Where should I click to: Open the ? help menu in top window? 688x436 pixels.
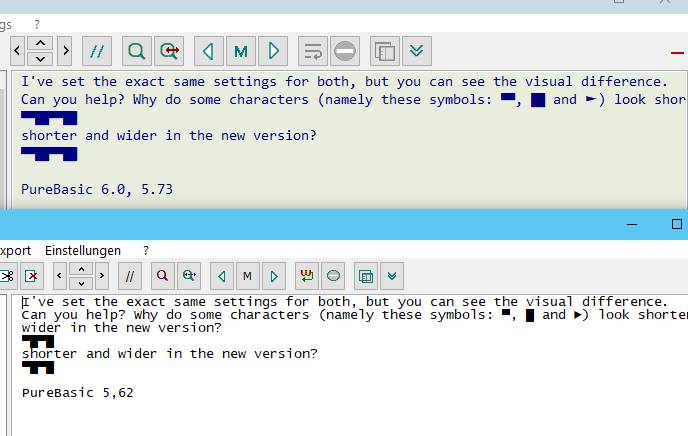(x=37, y=25)
